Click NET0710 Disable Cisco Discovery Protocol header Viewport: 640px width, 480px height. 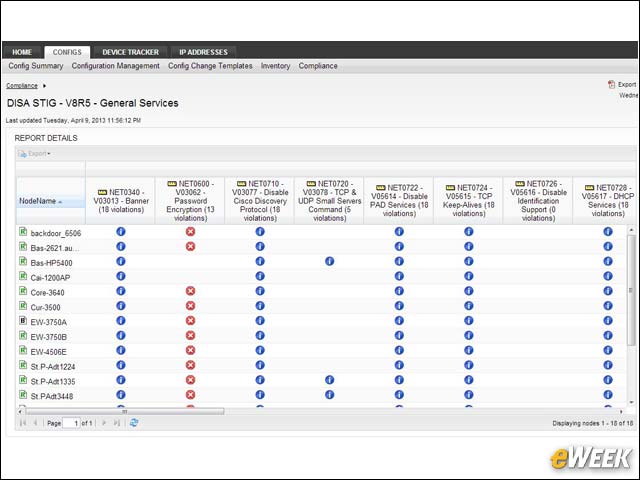click(260, 201)
